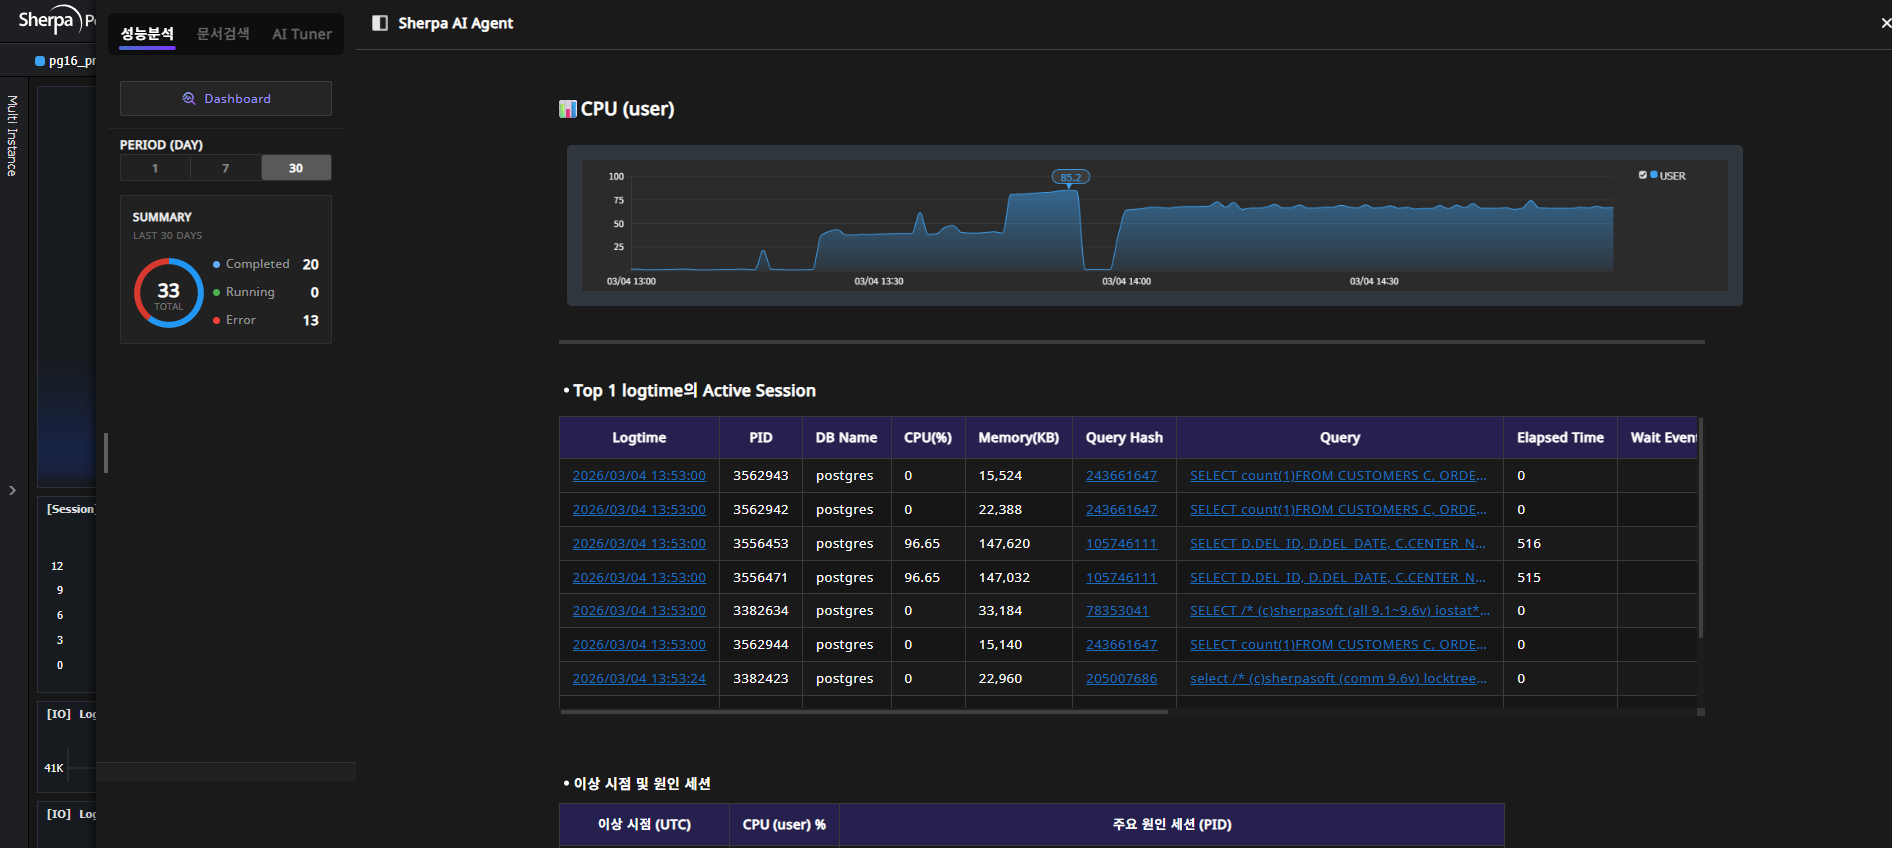Switch to the AI Tuner tab
Viewport: 1892px width, 848px height.
[302, 34]
